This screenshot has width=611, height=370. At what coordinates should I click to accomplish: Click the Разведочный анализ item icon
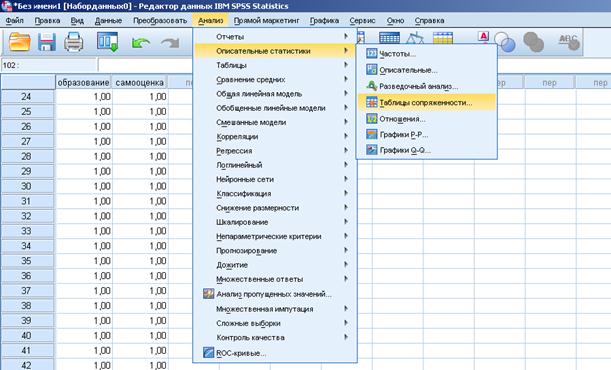coord(372,86)
